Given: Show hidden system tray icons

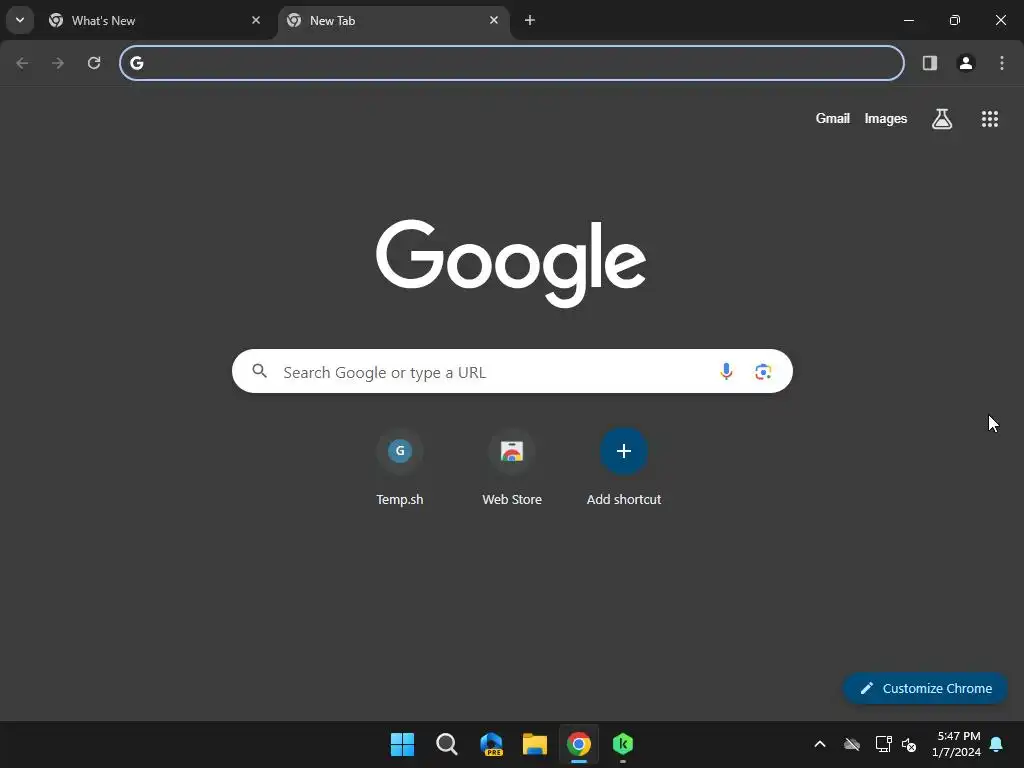Looking at the screenshot, I should click(x=820, y=744).
